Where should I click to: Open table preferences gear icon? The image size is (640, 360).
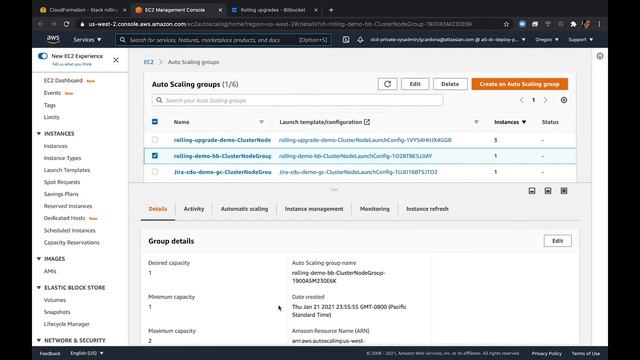pyautogui.click(x=564, y=100)
